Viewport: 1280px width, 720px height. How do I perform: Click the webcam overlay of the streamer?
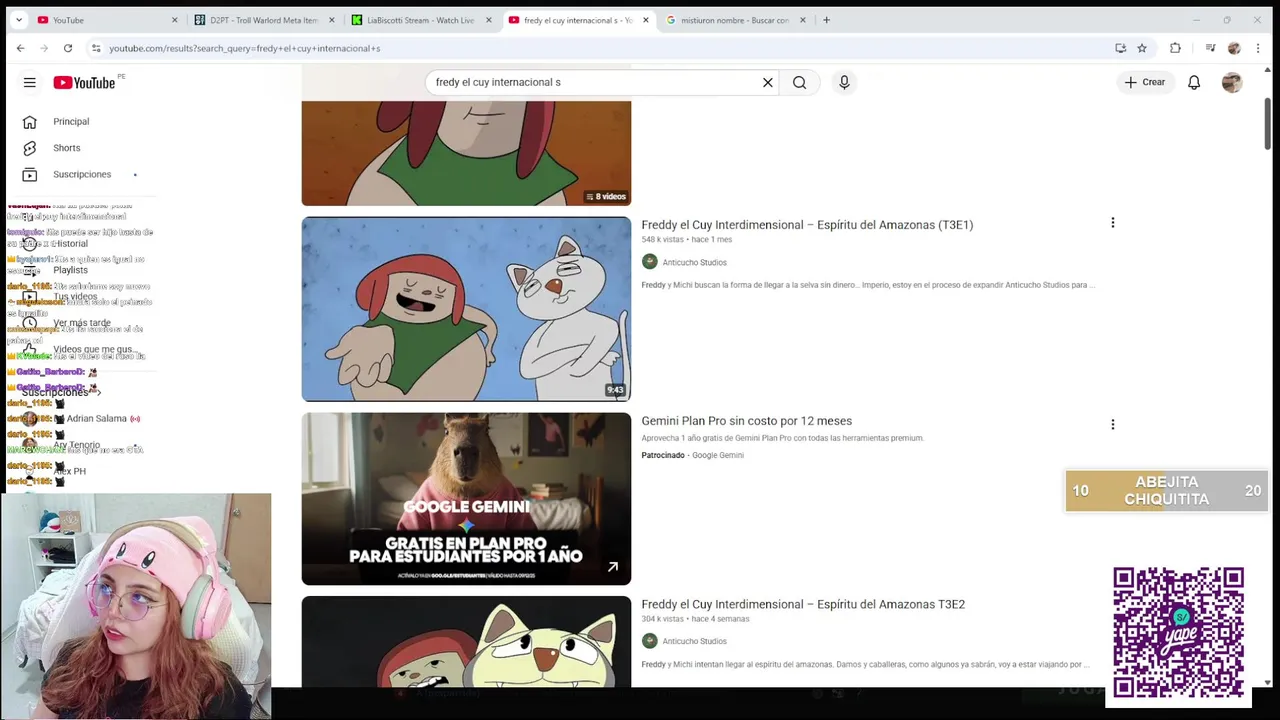(136, 606)
